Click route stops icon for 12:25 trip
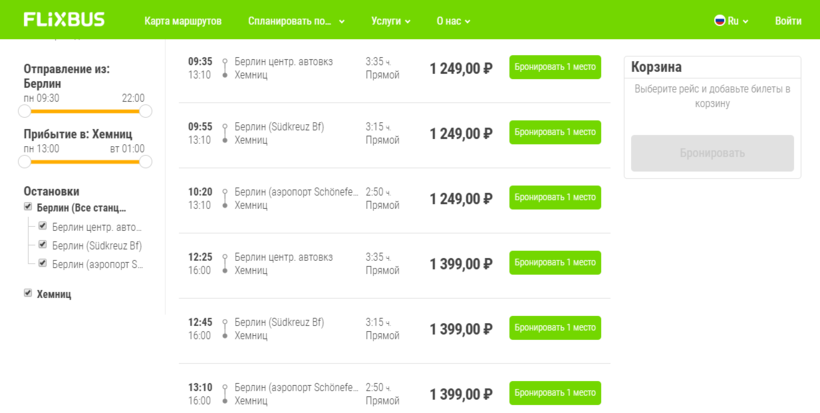820x413 pixels. 225,263
